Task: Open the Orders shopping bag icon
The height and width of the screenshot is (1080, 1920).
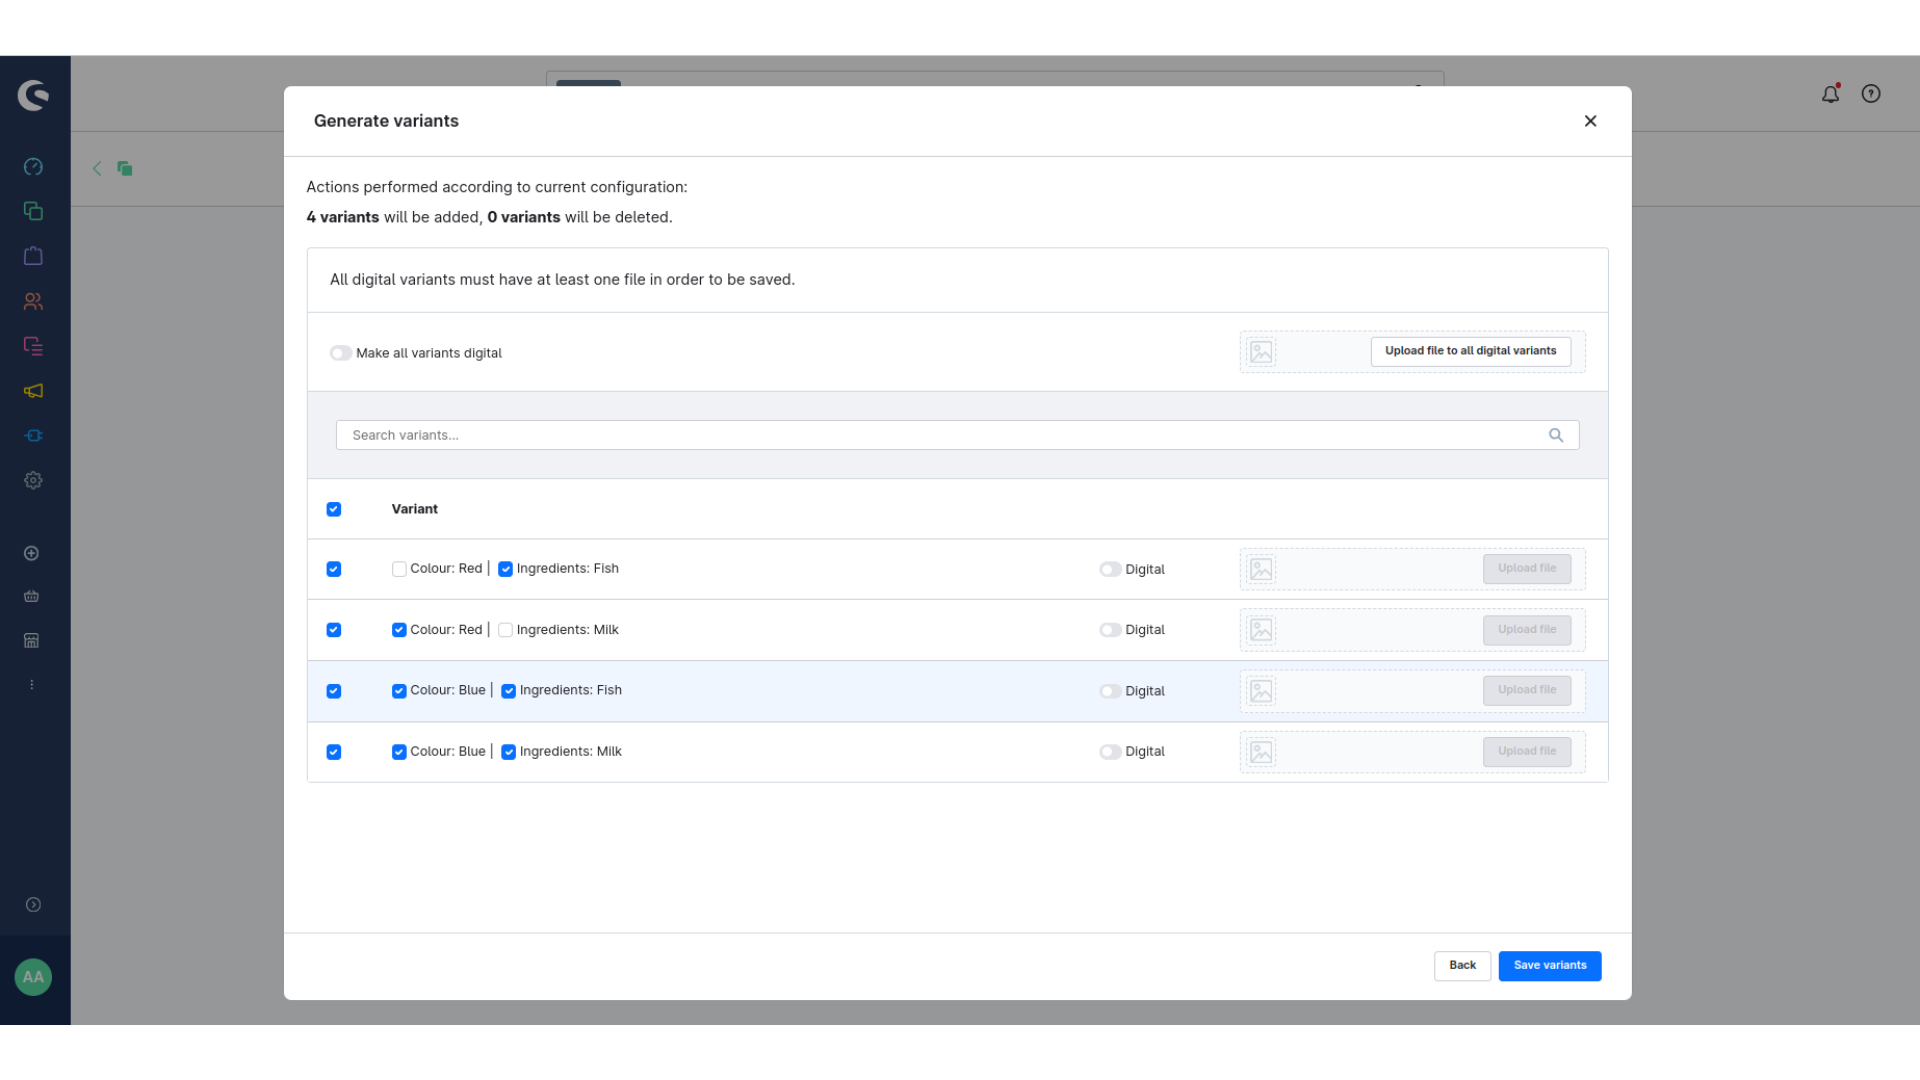Action: pyautogui.click(x=33, y=256)
